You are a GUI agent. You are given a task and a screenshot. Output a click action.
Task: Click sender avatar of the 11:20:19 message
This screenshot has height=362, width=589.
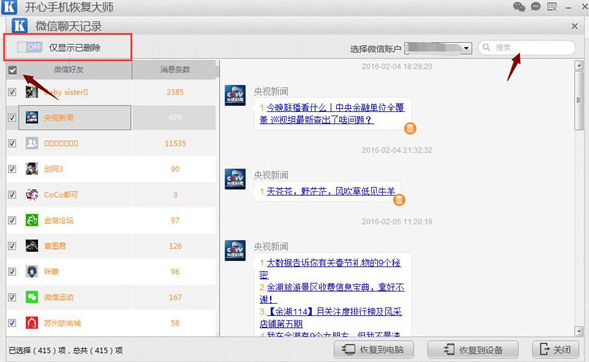point(235,250)
